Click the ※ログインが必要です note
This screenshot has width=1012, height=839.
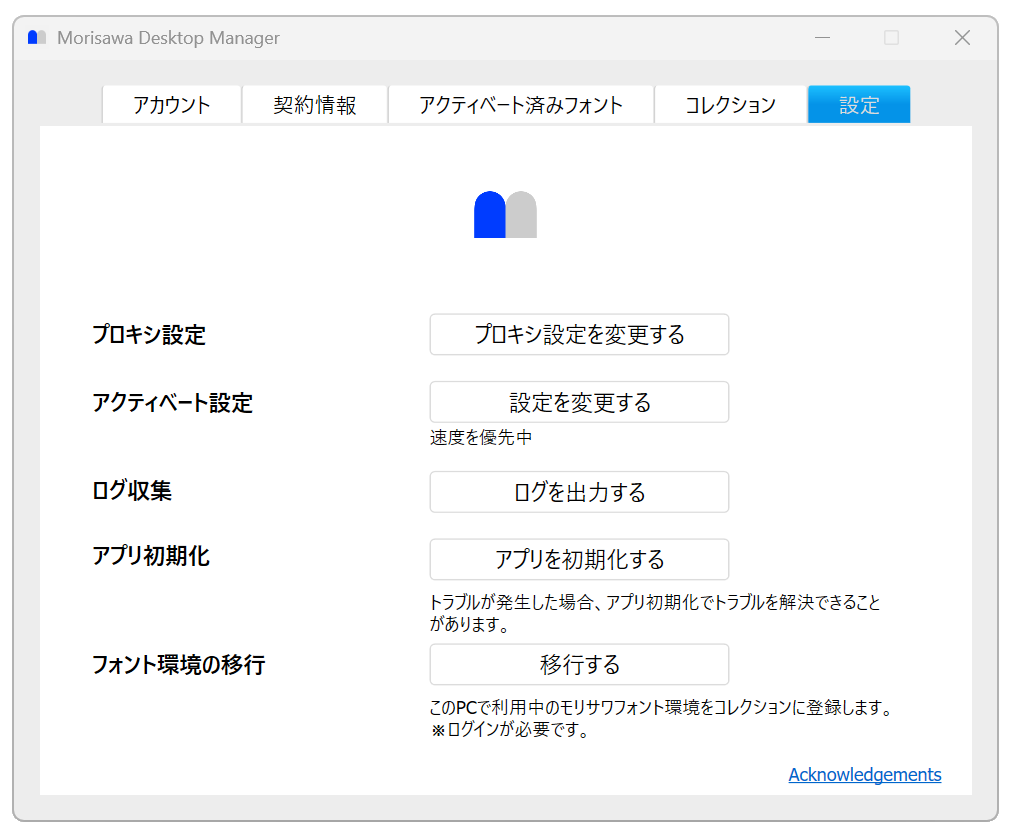[x=510, y=730]
